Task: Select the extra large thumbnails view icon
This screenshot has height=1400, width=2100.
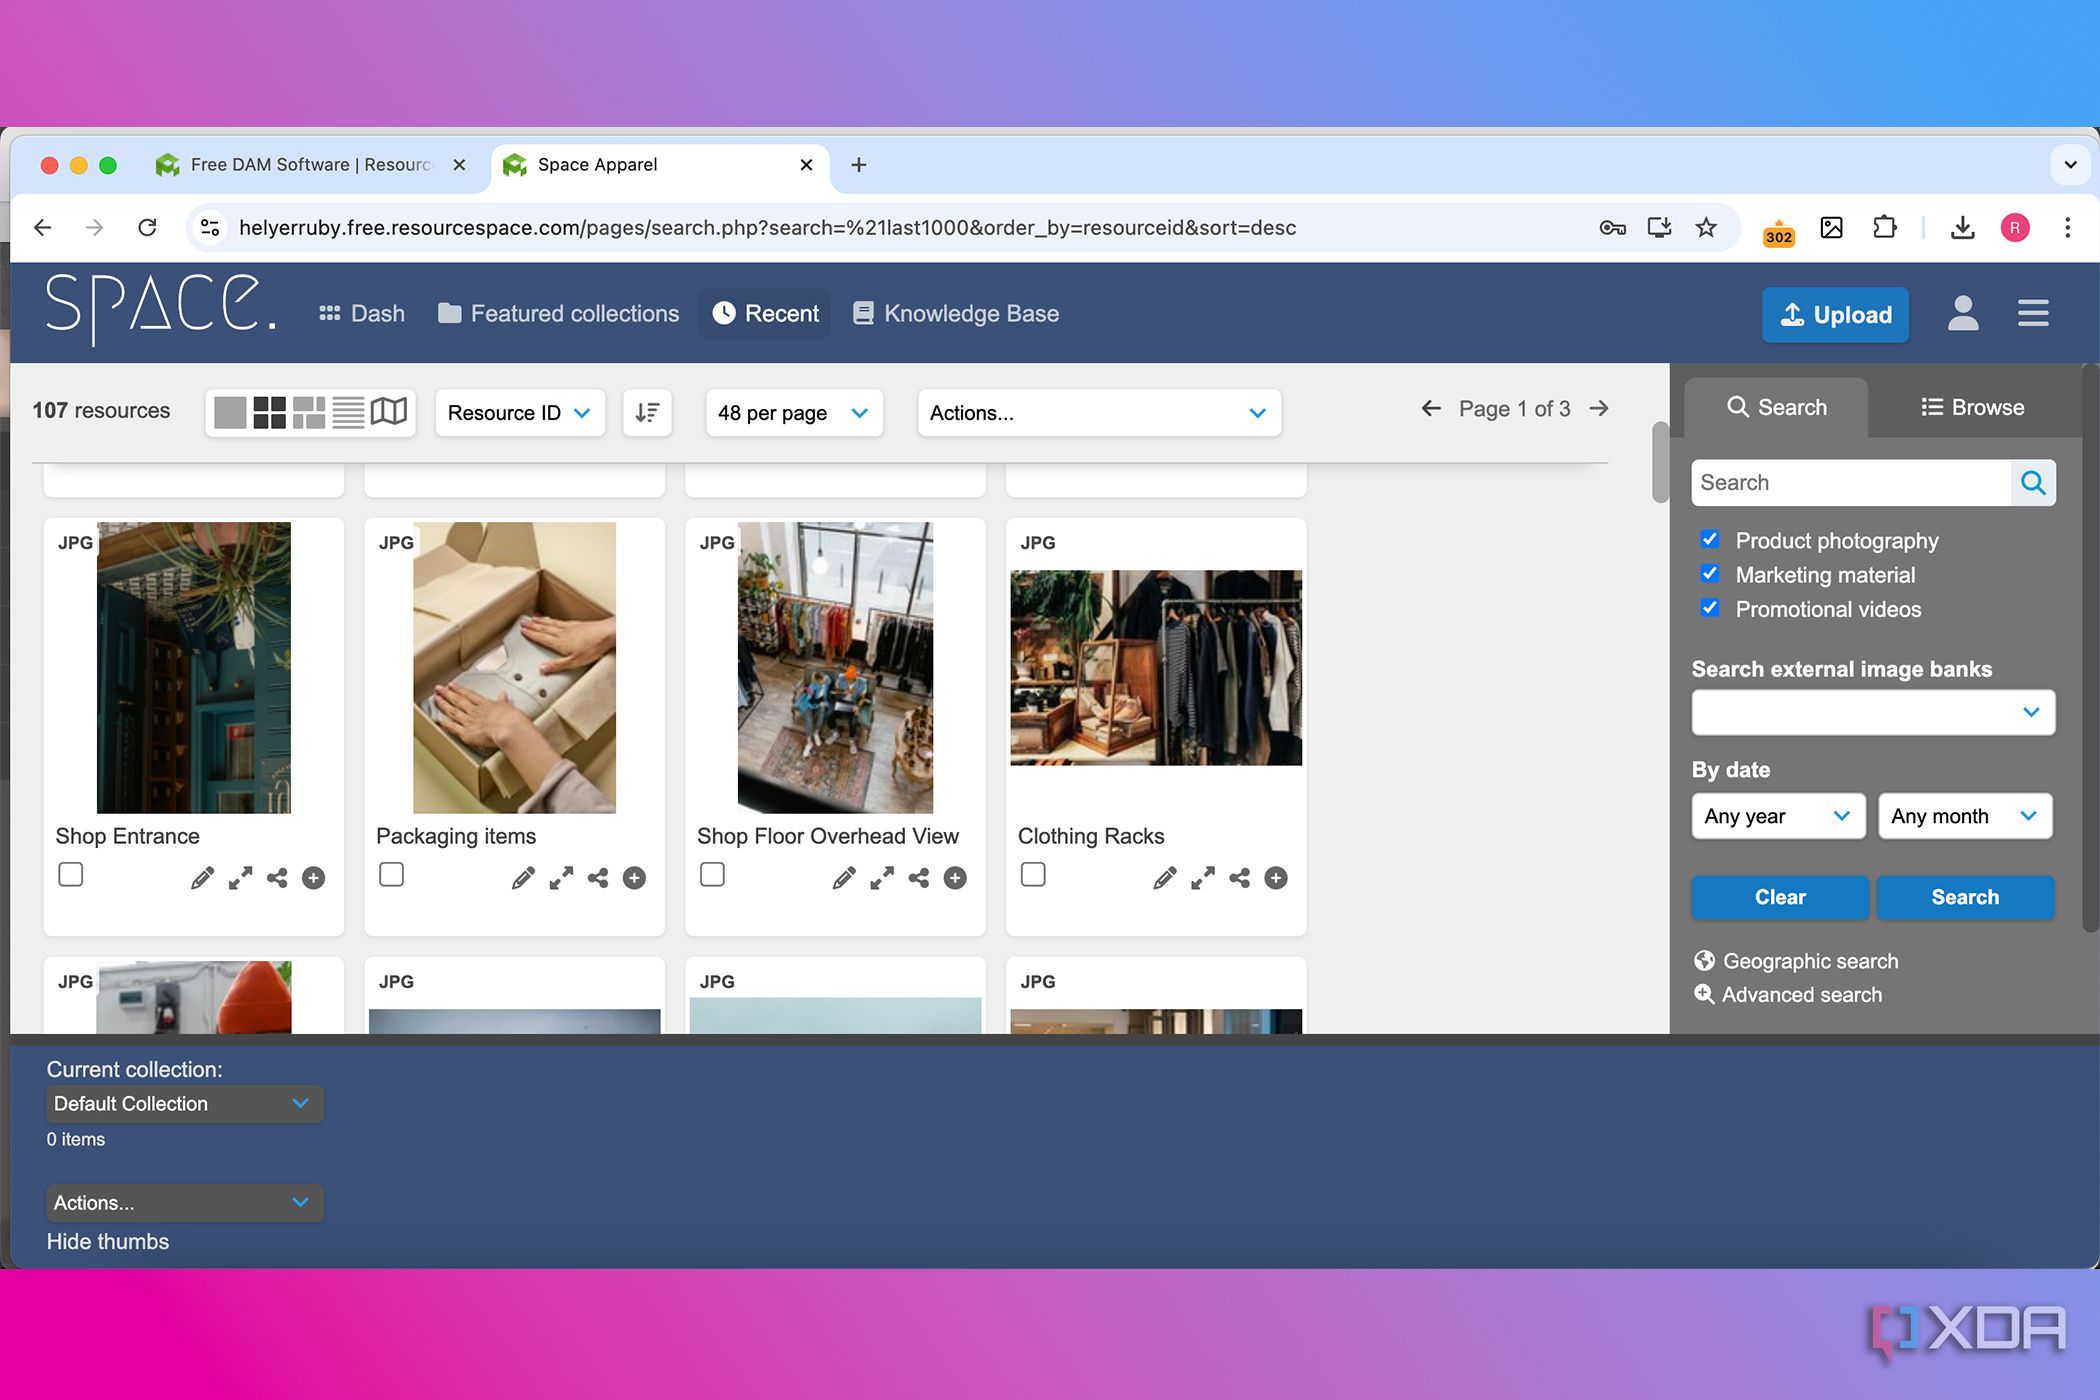Action: coord(230,412)
